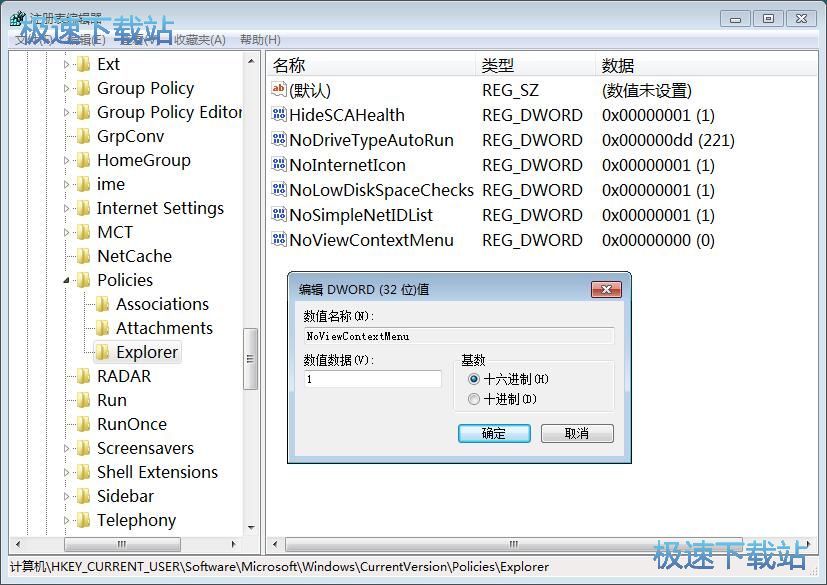Screen dimensions: 827x585
Task: Click the tree pane vertical scrollbar thumb
Action: pyautogui.click(x=250, y=359)
